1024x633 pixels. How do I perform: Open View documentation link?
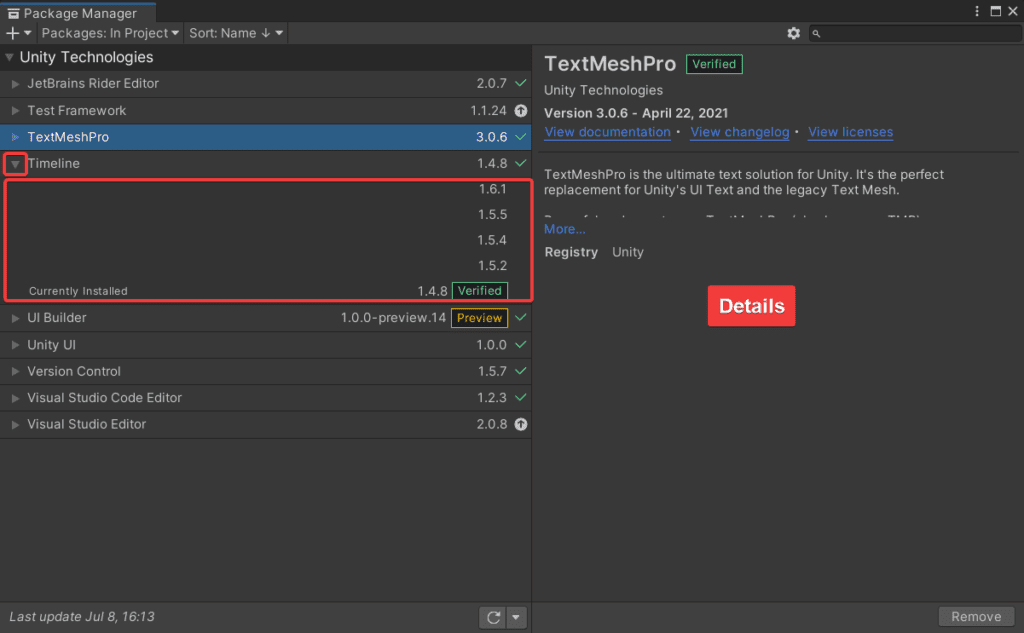point(607,132)
